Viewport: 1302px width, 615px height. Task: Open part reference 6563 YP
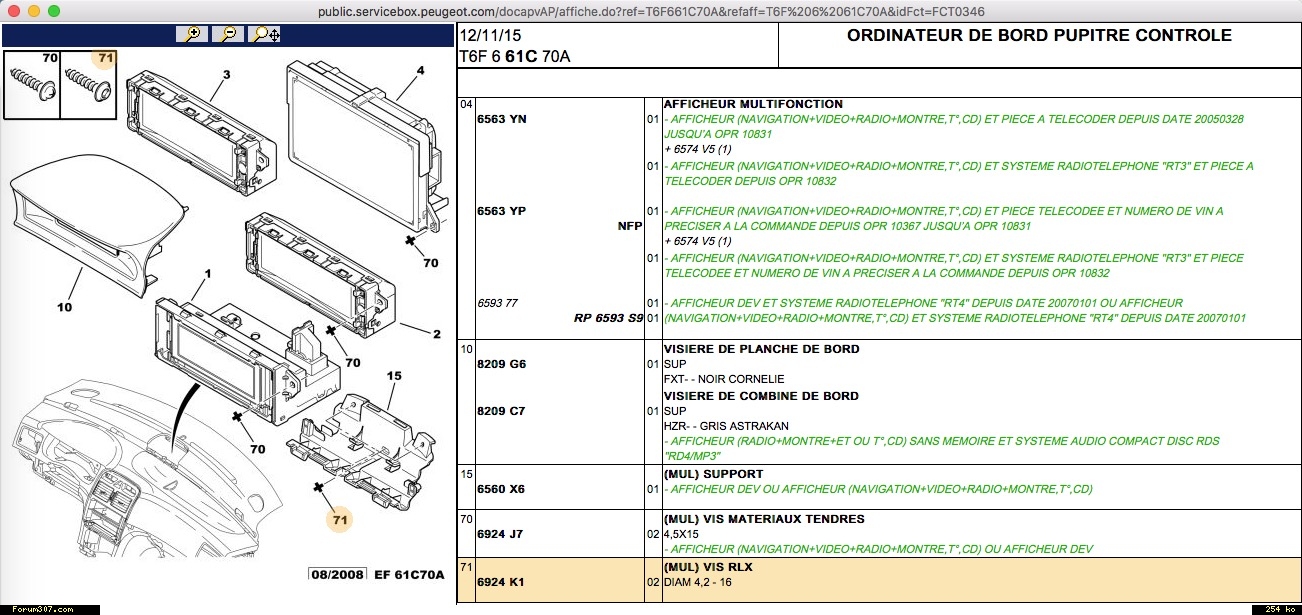tap(503, 211)
